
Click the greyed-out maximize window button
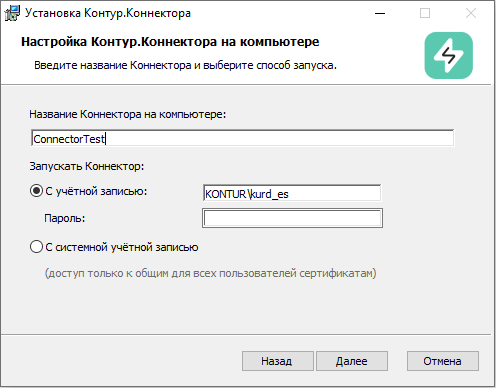[x=425, y=13]
